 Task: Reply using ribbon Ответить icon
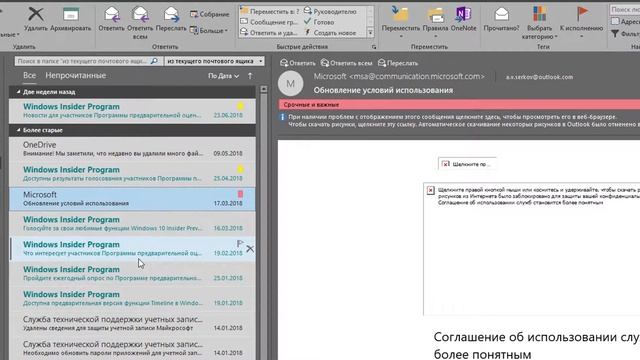coord(111,19)
